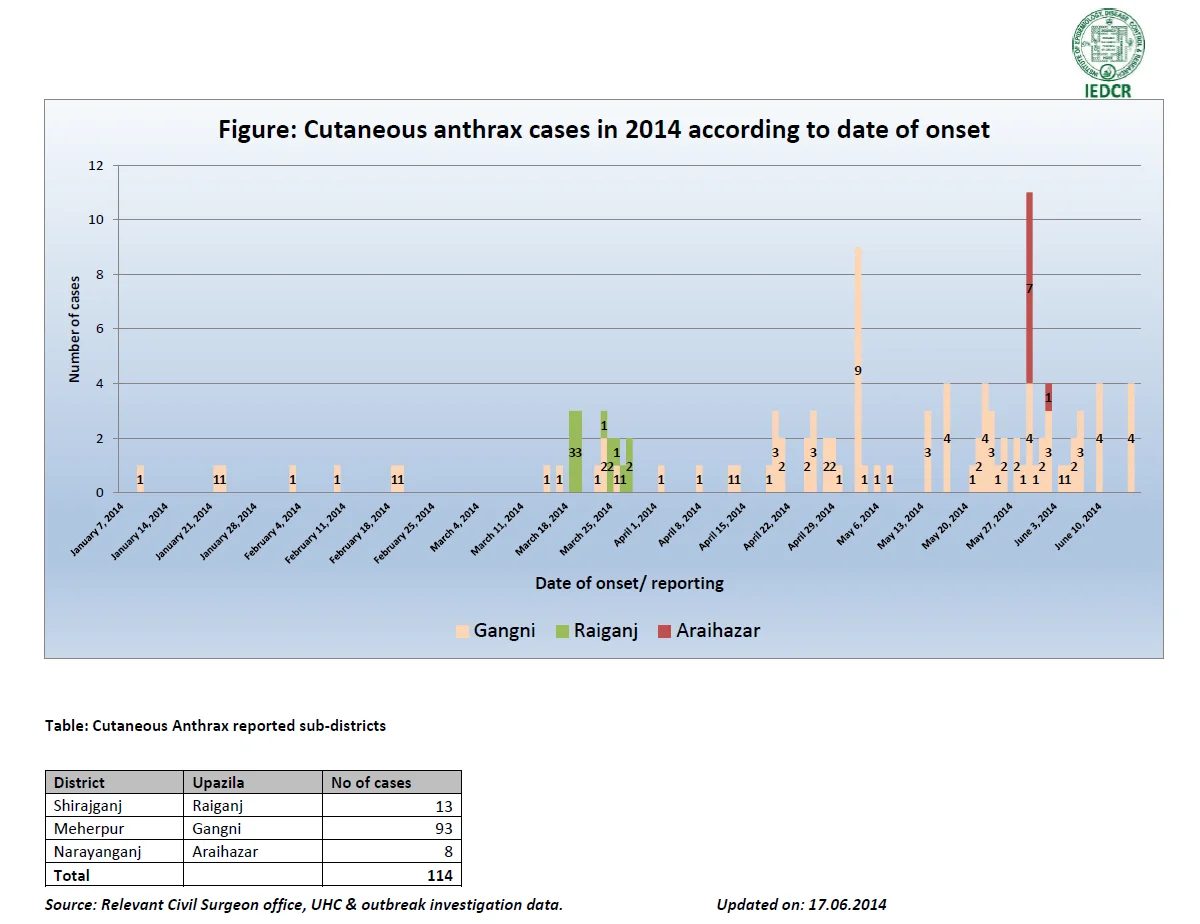Click the 'Number of cases' y-axis title
This screenshot has width=1200, height=924.
tap(74, 328)
